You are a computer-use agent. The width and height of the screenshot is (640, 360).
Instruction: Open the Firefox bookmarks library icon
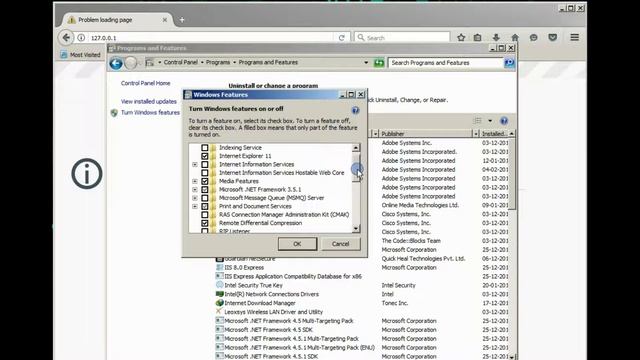pyautogui.click(x=478, y=38)
